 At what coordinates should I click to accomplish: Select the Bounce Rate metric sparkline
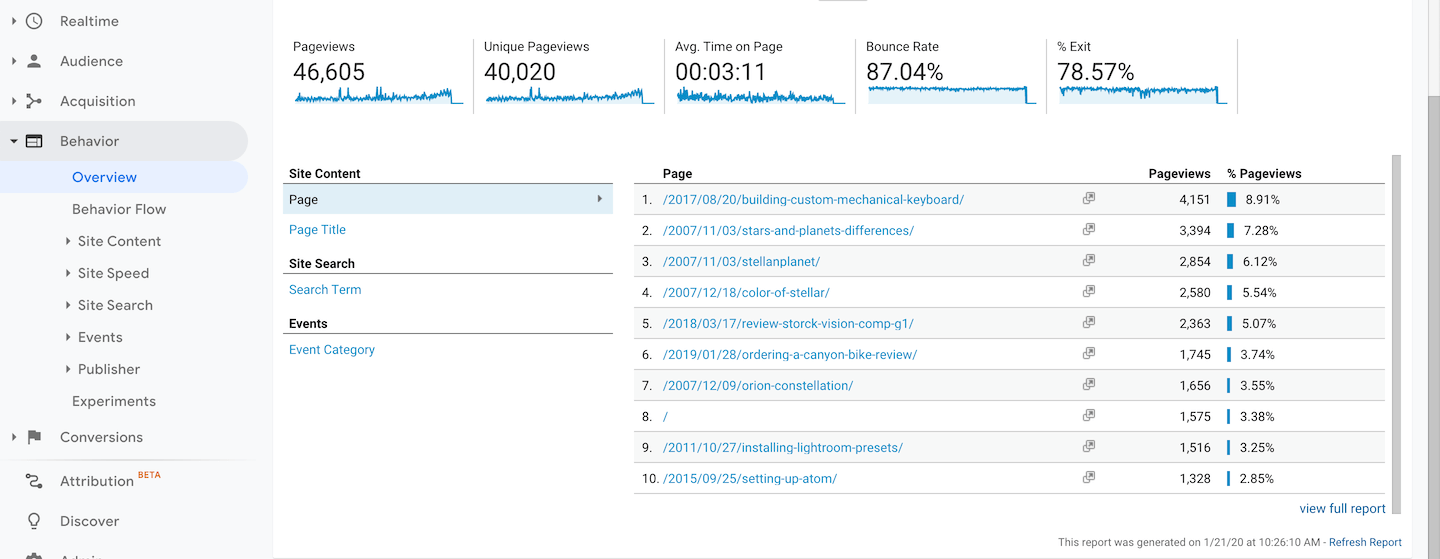(951, 95)
